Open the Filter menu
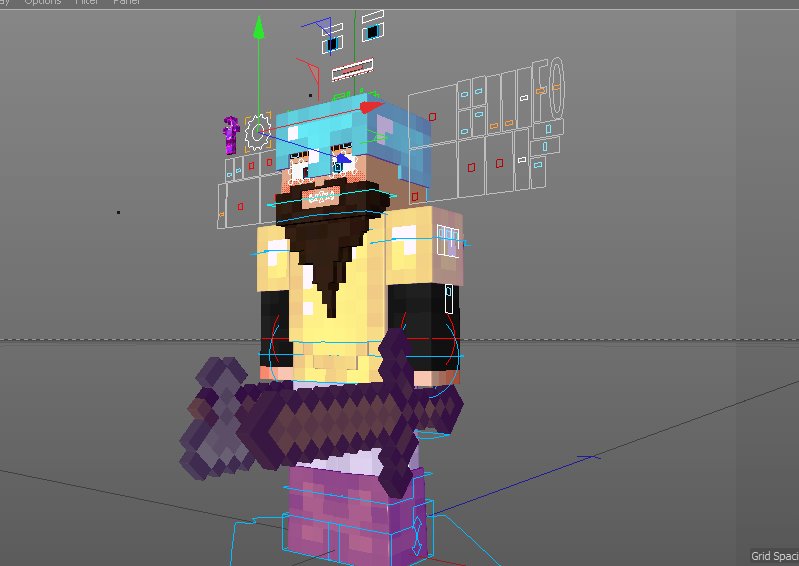The width and height of the screenshot is (799, 566). point(87,3)
